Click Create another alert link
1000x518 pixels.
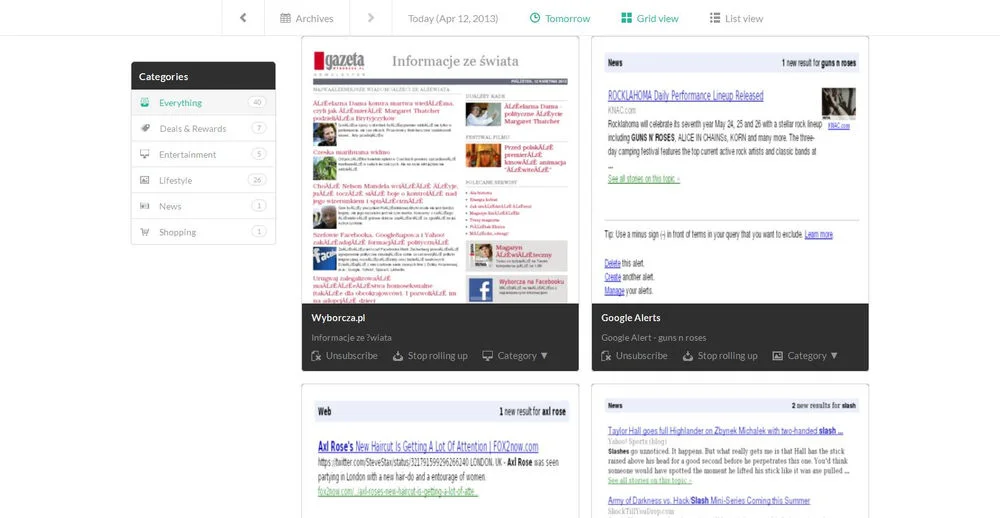(x=612, y=277)
